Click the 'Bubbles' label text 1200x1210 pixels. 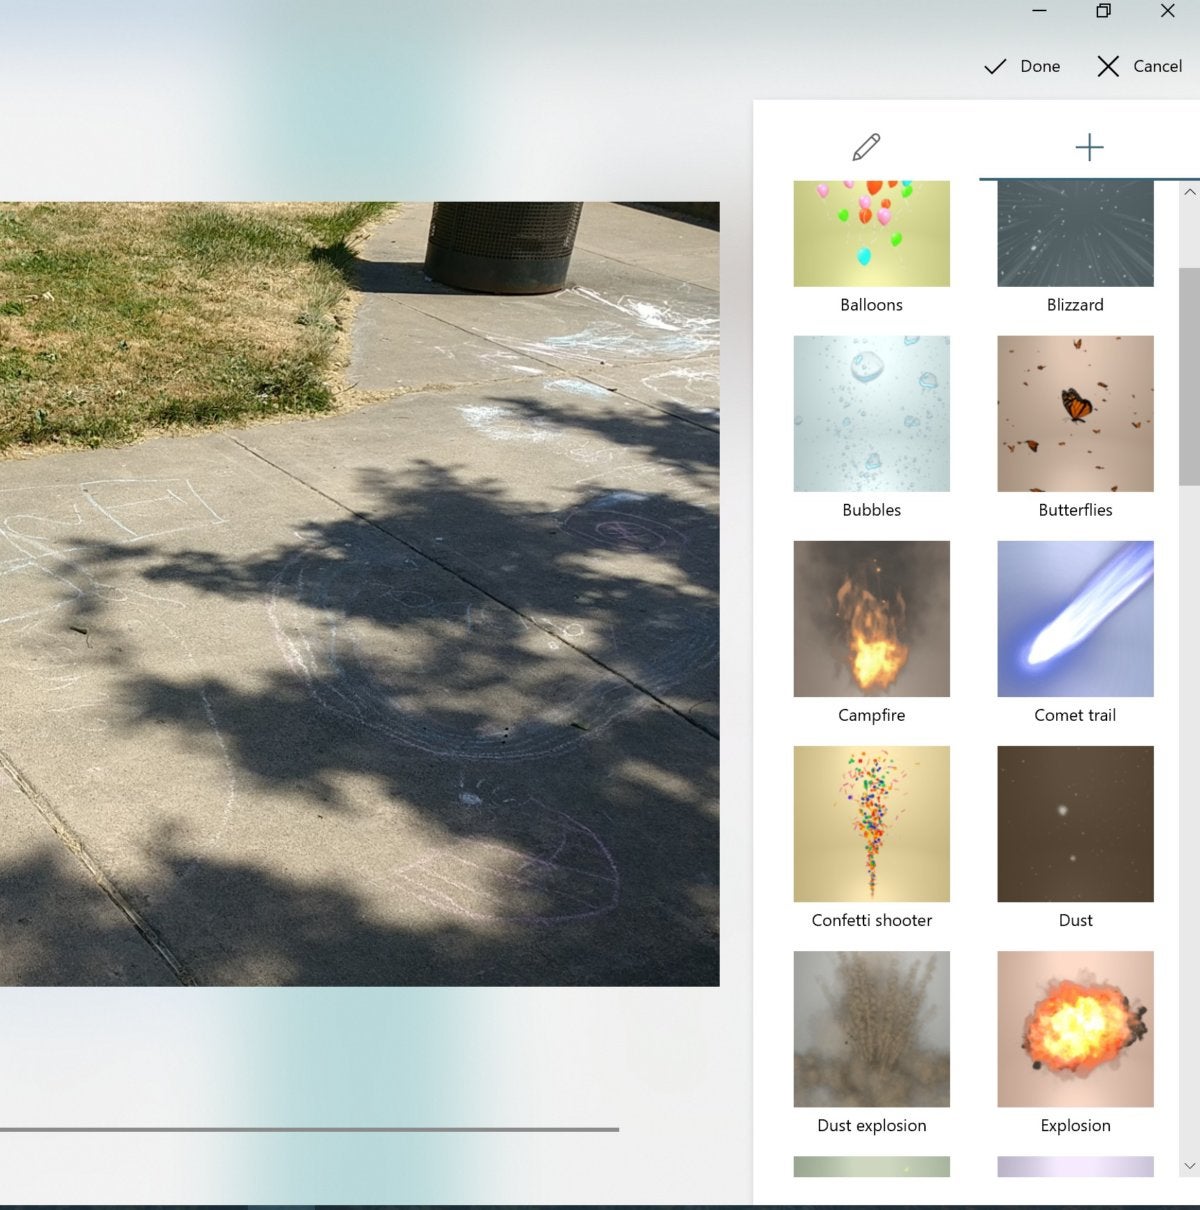(871, 510)
